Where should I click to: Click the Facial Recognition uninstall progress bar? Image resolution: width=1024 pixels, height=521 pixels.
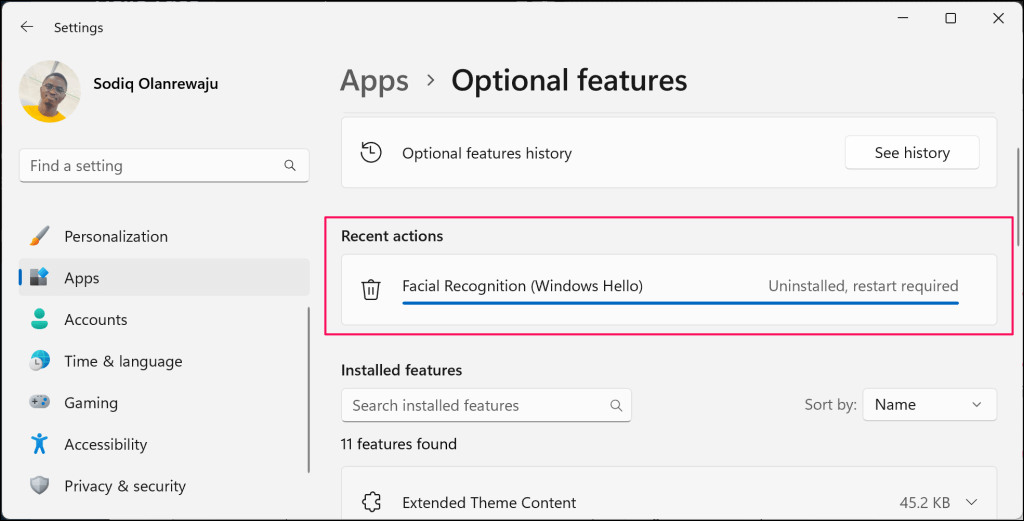680,301
